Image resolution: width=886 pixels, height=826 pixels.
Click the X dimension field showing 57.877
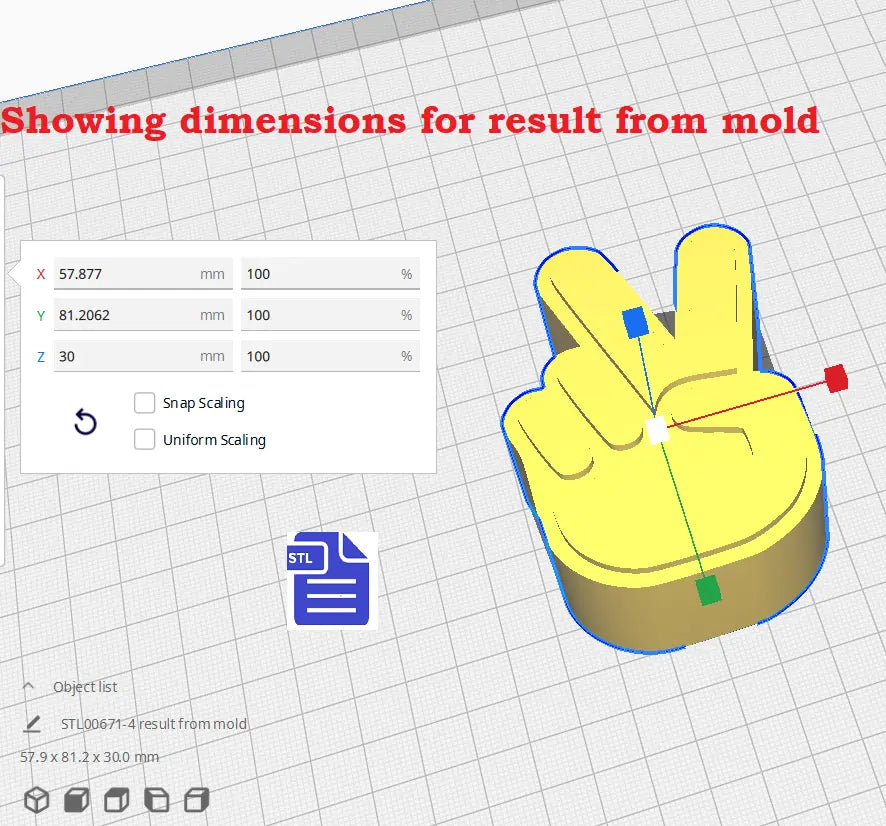[x=125, y=274]
